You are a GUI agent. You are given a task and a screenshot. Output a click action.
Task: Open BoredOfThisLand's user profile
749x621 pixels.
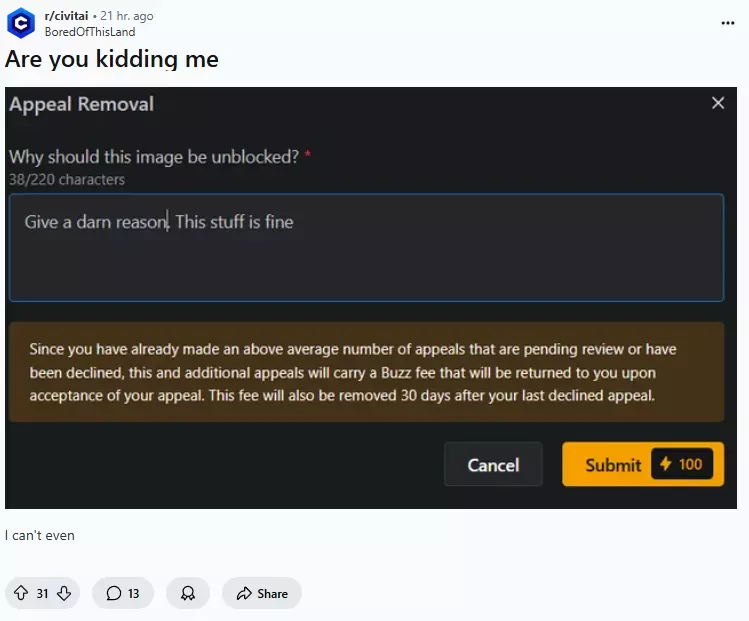coord(90,32)
